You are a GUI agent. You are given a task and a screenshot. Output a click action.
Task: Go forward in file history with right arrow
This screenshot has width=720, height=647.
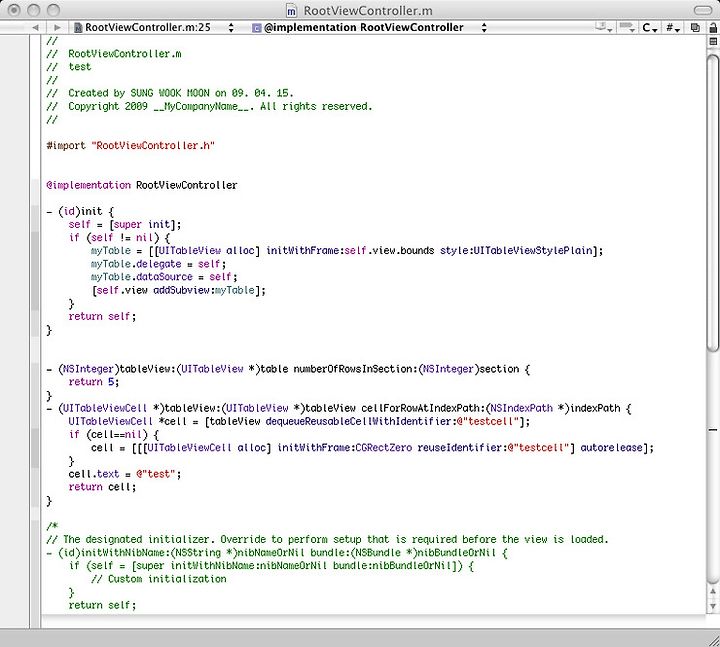pyautogui.click(x=57, y=28)
